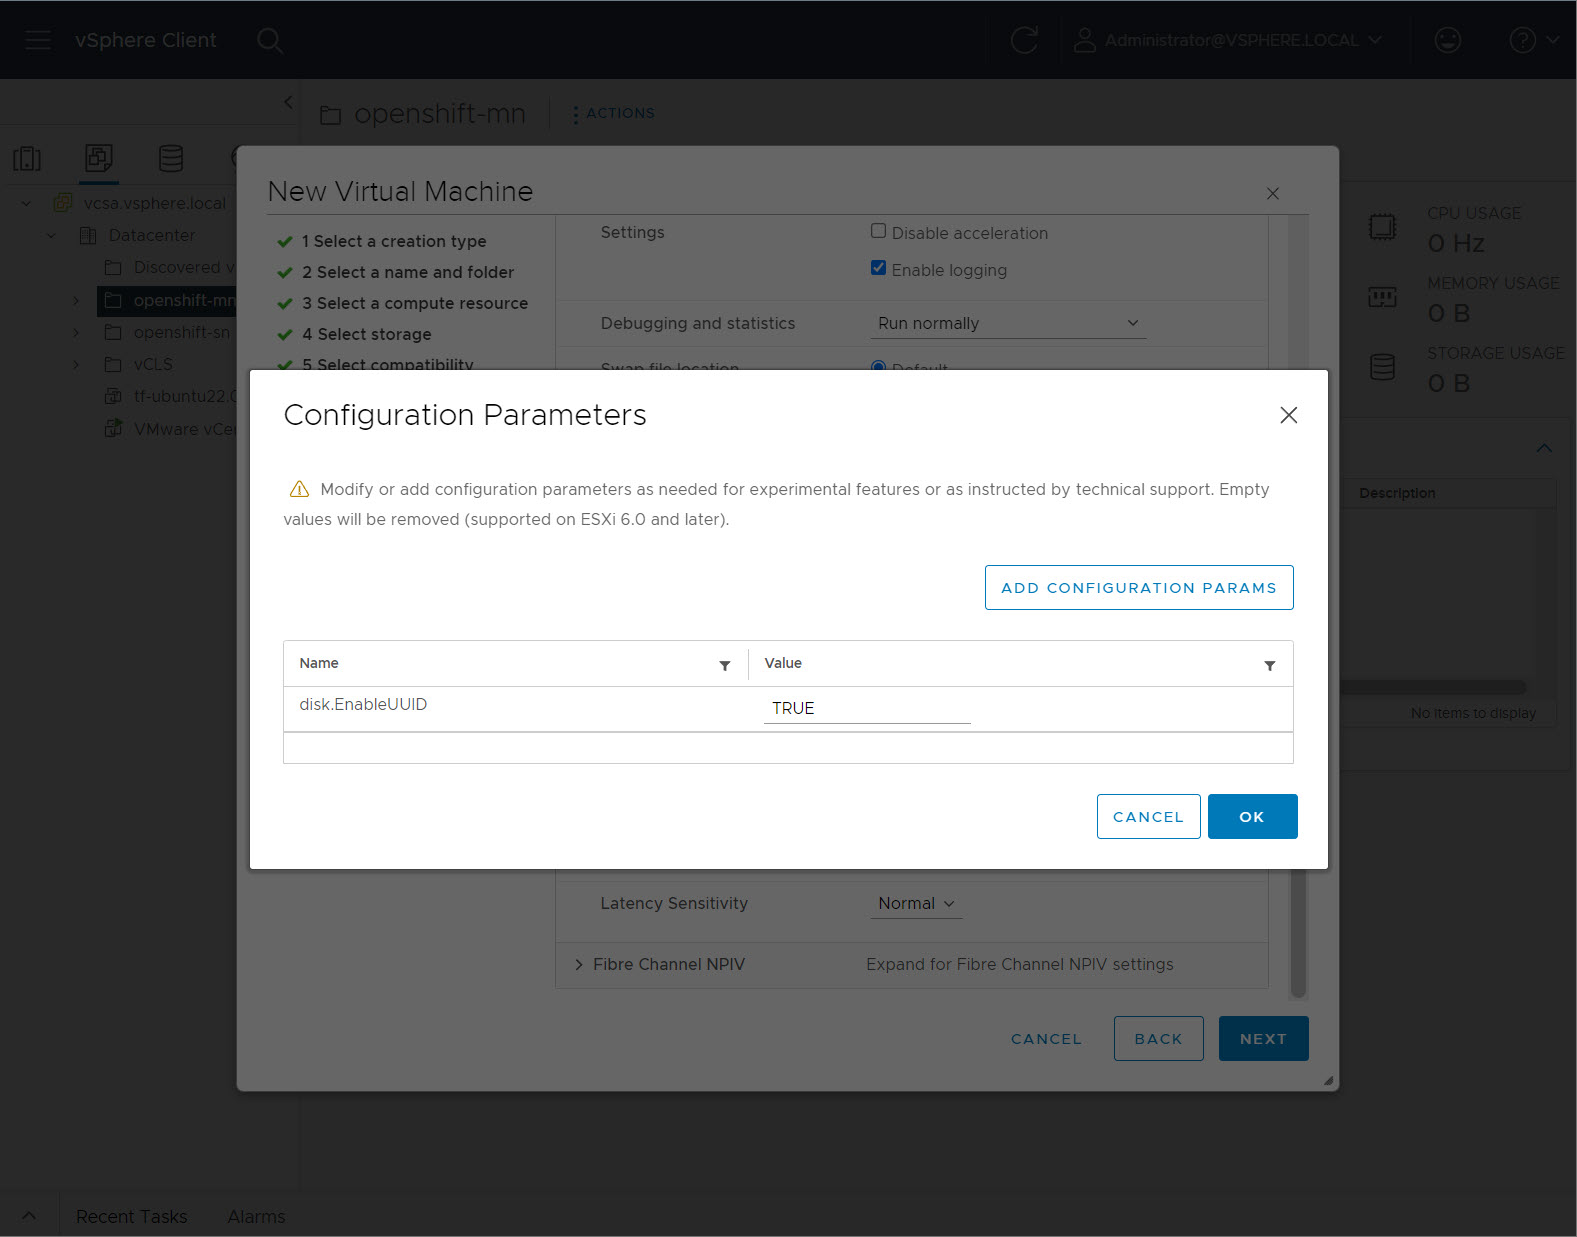Click the search magnifier icon
The image size is (1577, 1237).
click(269, 40)
